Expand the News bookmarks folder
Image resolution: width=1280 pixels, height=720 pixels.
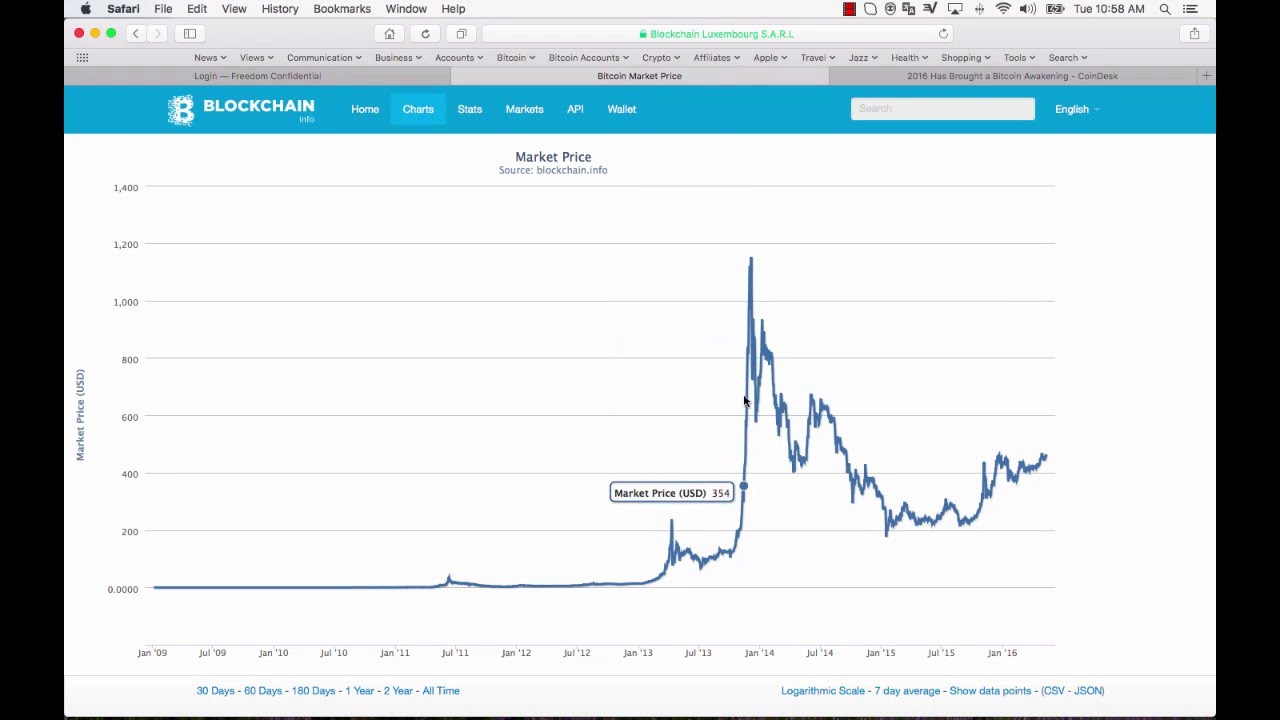click(210, 58)
